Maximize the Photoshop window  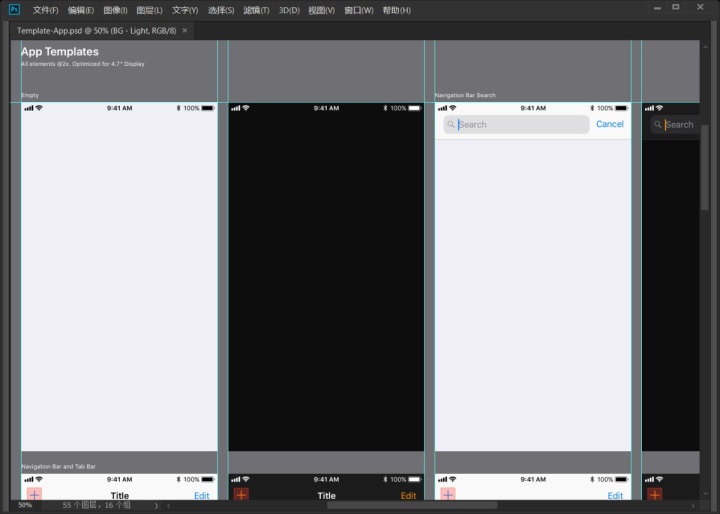tap(675, 7)
